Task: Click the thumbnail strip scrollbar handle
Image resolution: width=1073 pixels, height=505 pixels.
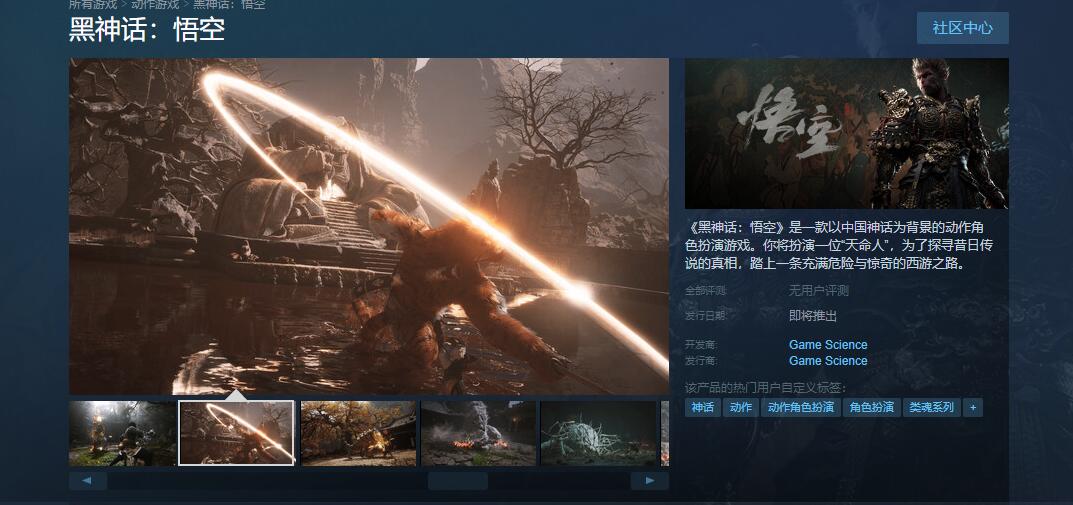Action: tap(457, 481)
